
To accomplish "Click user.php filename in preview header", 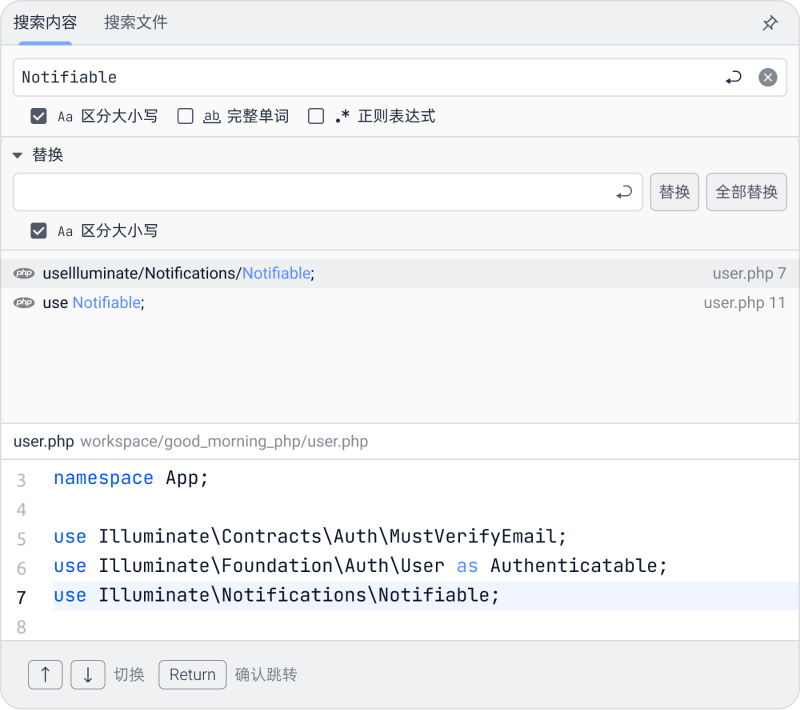I will click(x=43, y=442).
